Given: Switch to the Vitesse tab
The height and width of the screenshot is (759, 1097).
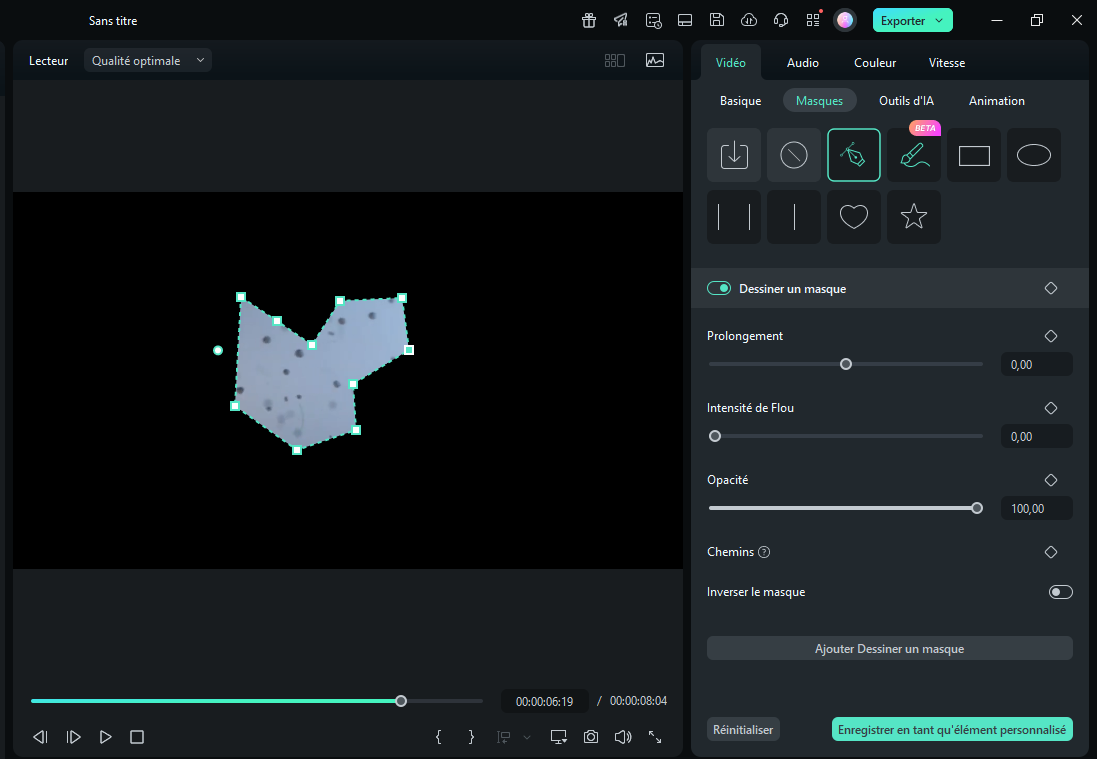Looking at the screenshot, I should click(x=947, y=62).
